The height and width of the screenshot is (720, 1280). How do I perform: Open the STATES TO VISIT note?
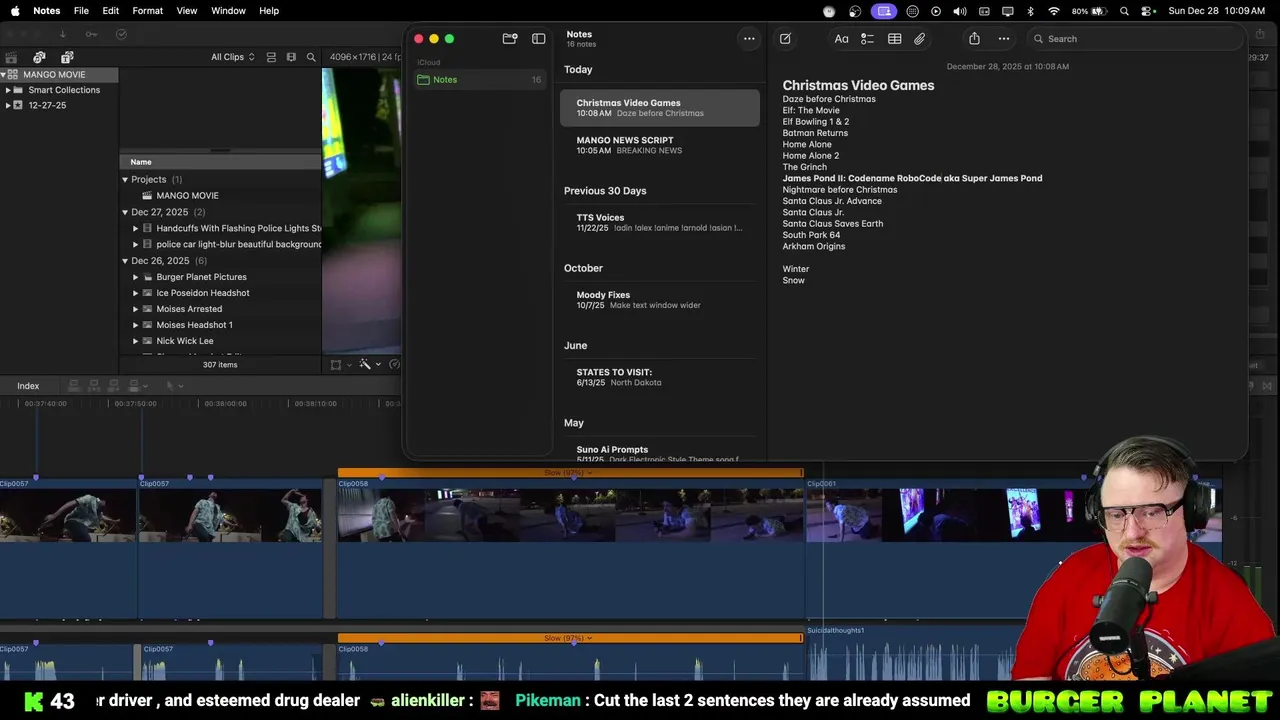coord(660,377)
